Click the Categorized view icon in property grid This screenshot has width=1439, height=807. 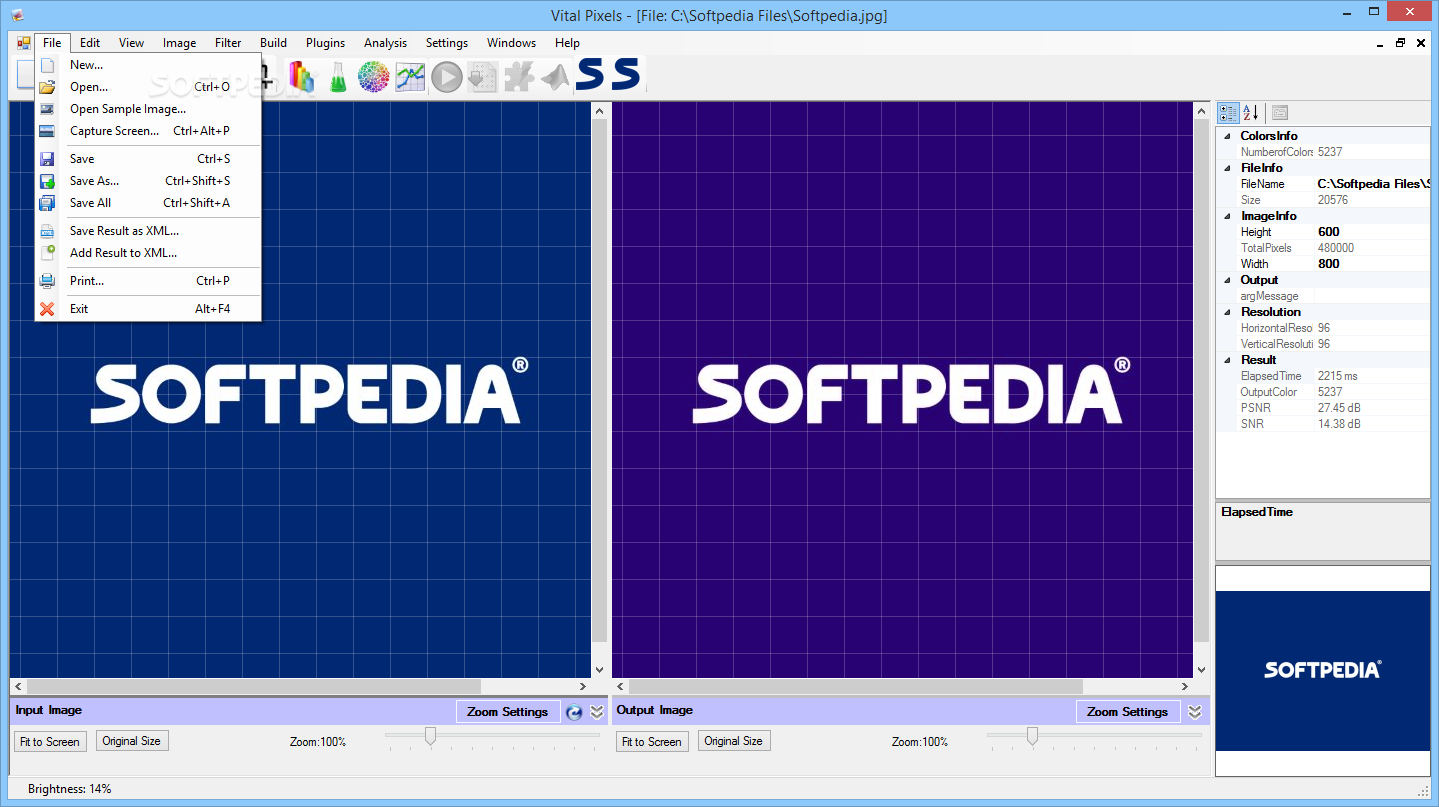pyautogui.click(x=1229, y=113)
